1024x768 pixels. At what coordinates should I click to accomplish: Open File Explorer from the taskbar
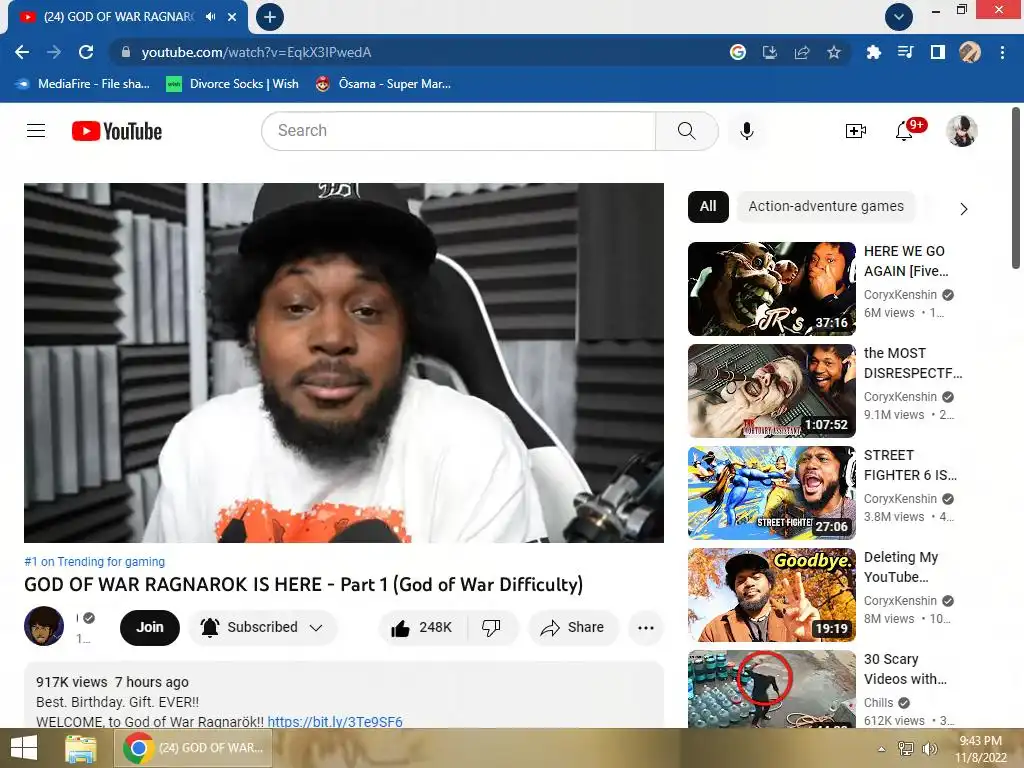pos(81,748)
